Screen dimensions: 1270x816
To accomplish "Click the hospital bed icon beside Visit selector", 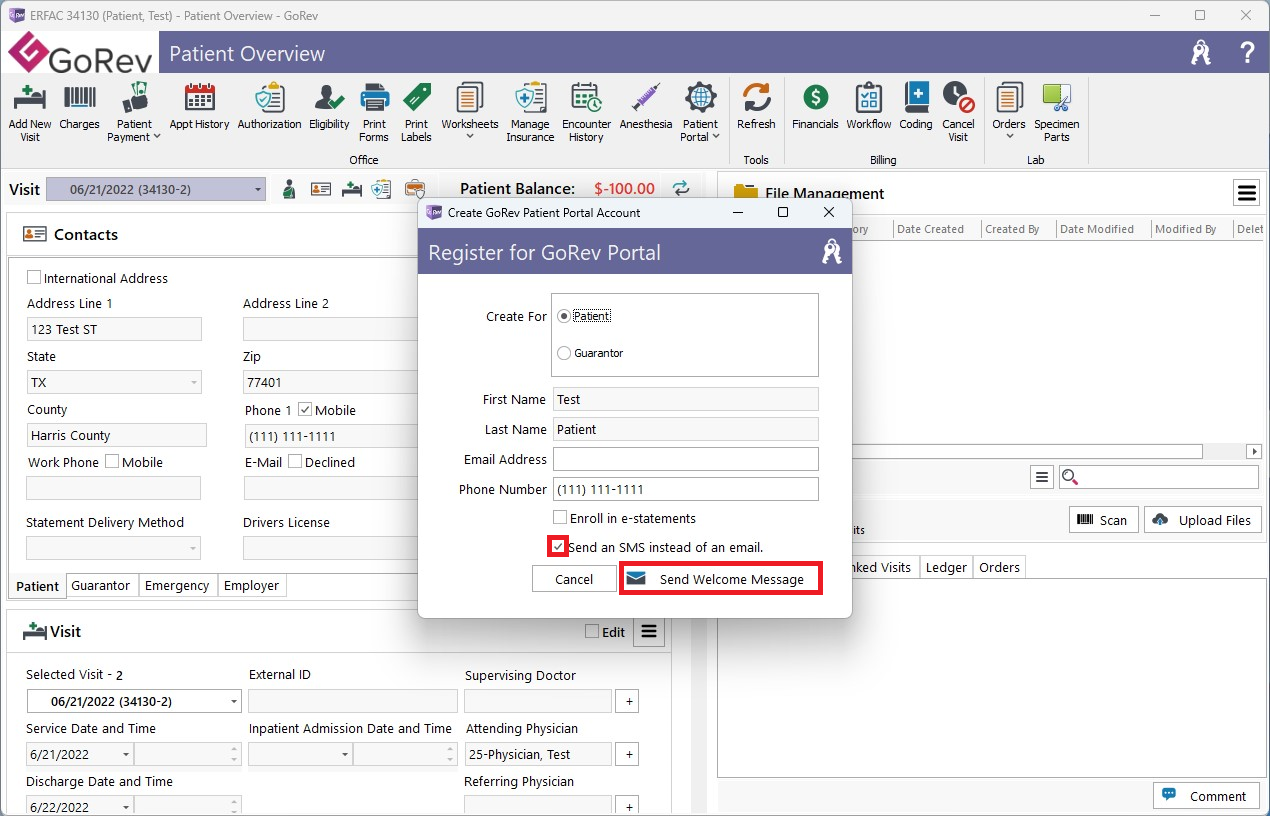I will pyautogui.click(x=351, y=189).
